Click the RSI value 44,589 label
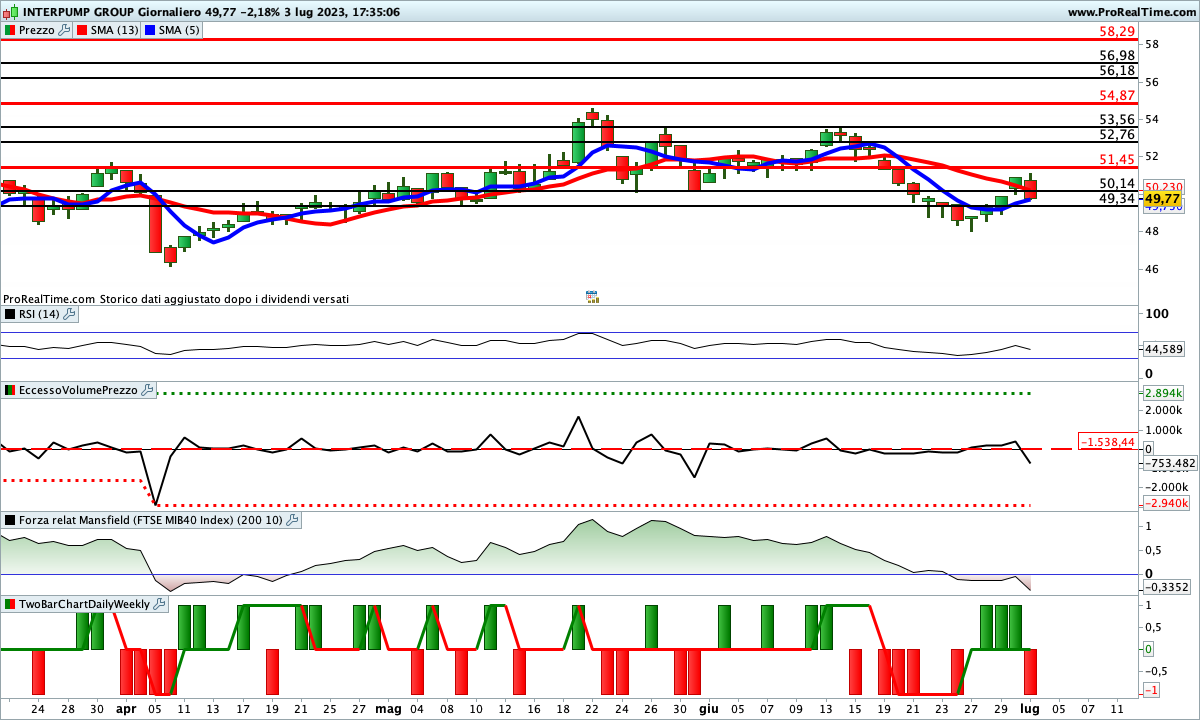1200x720 pixels. tap(1164, 349)
